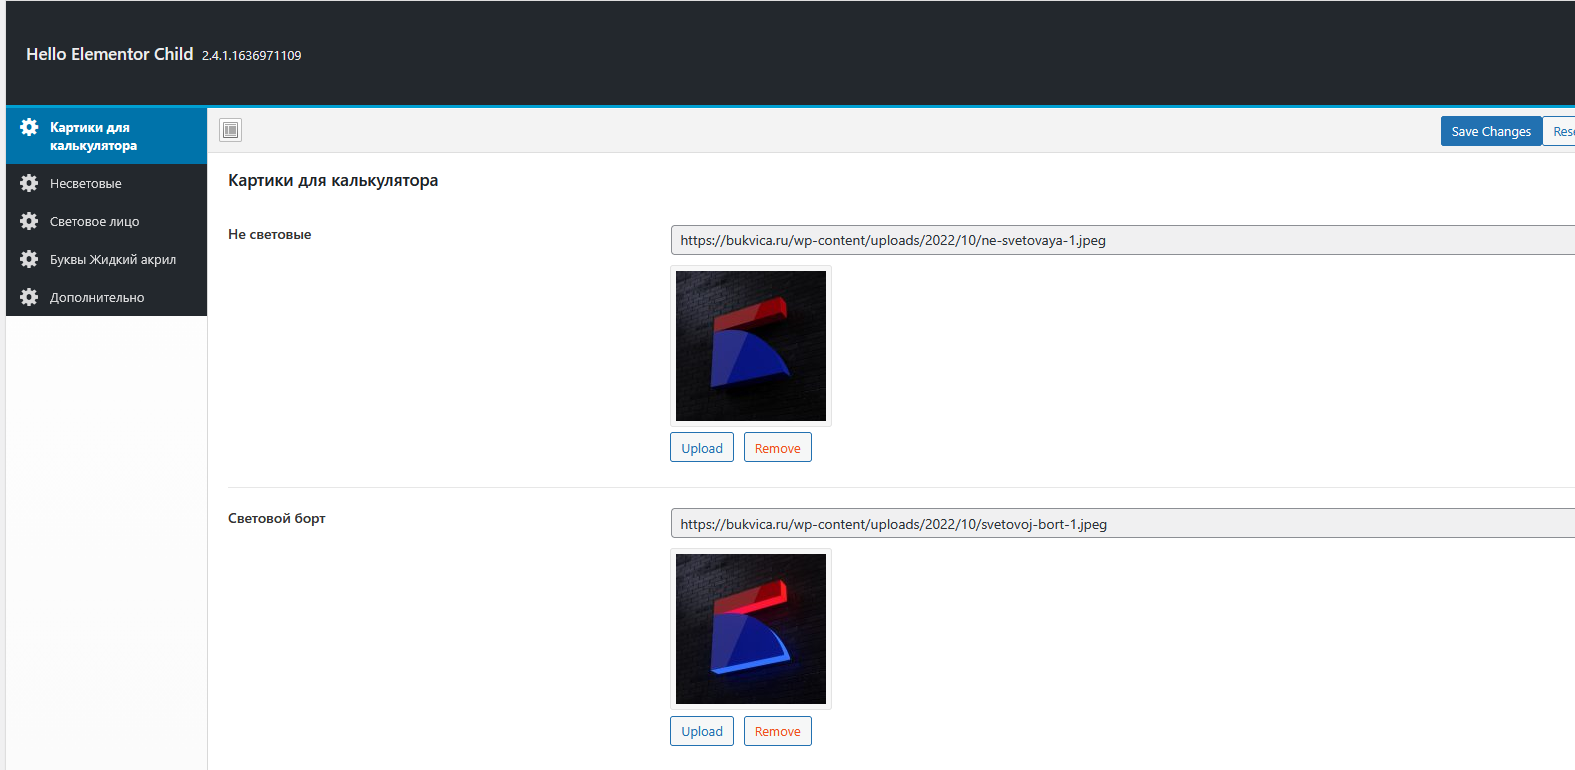Click the Световой борт preview thumbnail
This screenshot has width=1575, height=770.
tap(751, 629)
